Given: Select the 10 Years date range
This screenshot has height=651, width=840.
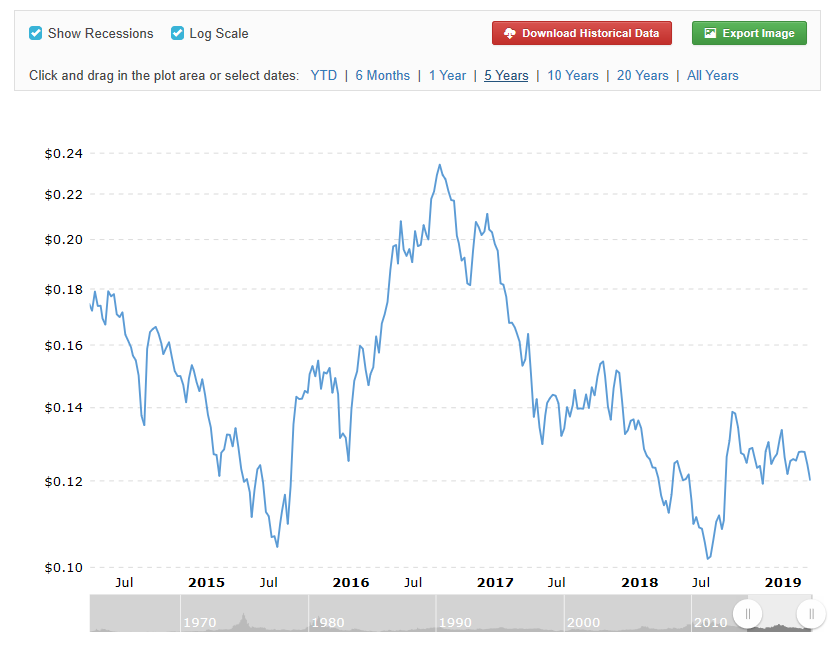Looking at the screenshot, I should click(x=572, y=74).
